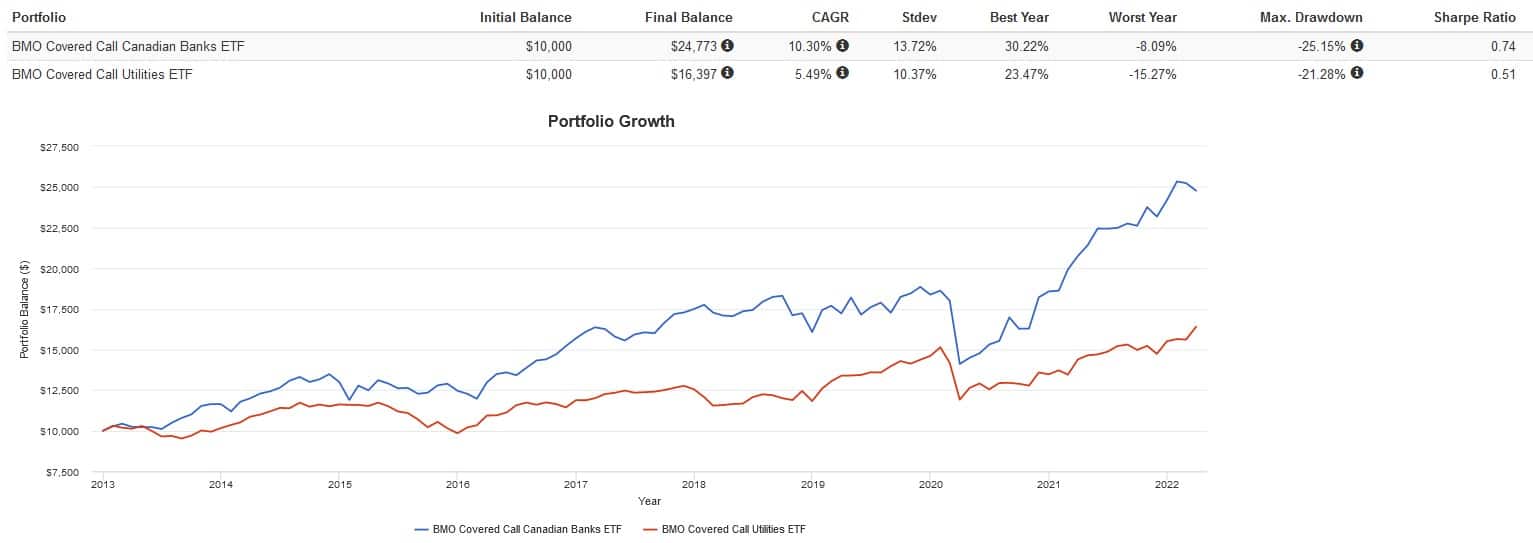Click the Stdev column header
This screenshot has width=1533, height=543.
coord(918,17)
